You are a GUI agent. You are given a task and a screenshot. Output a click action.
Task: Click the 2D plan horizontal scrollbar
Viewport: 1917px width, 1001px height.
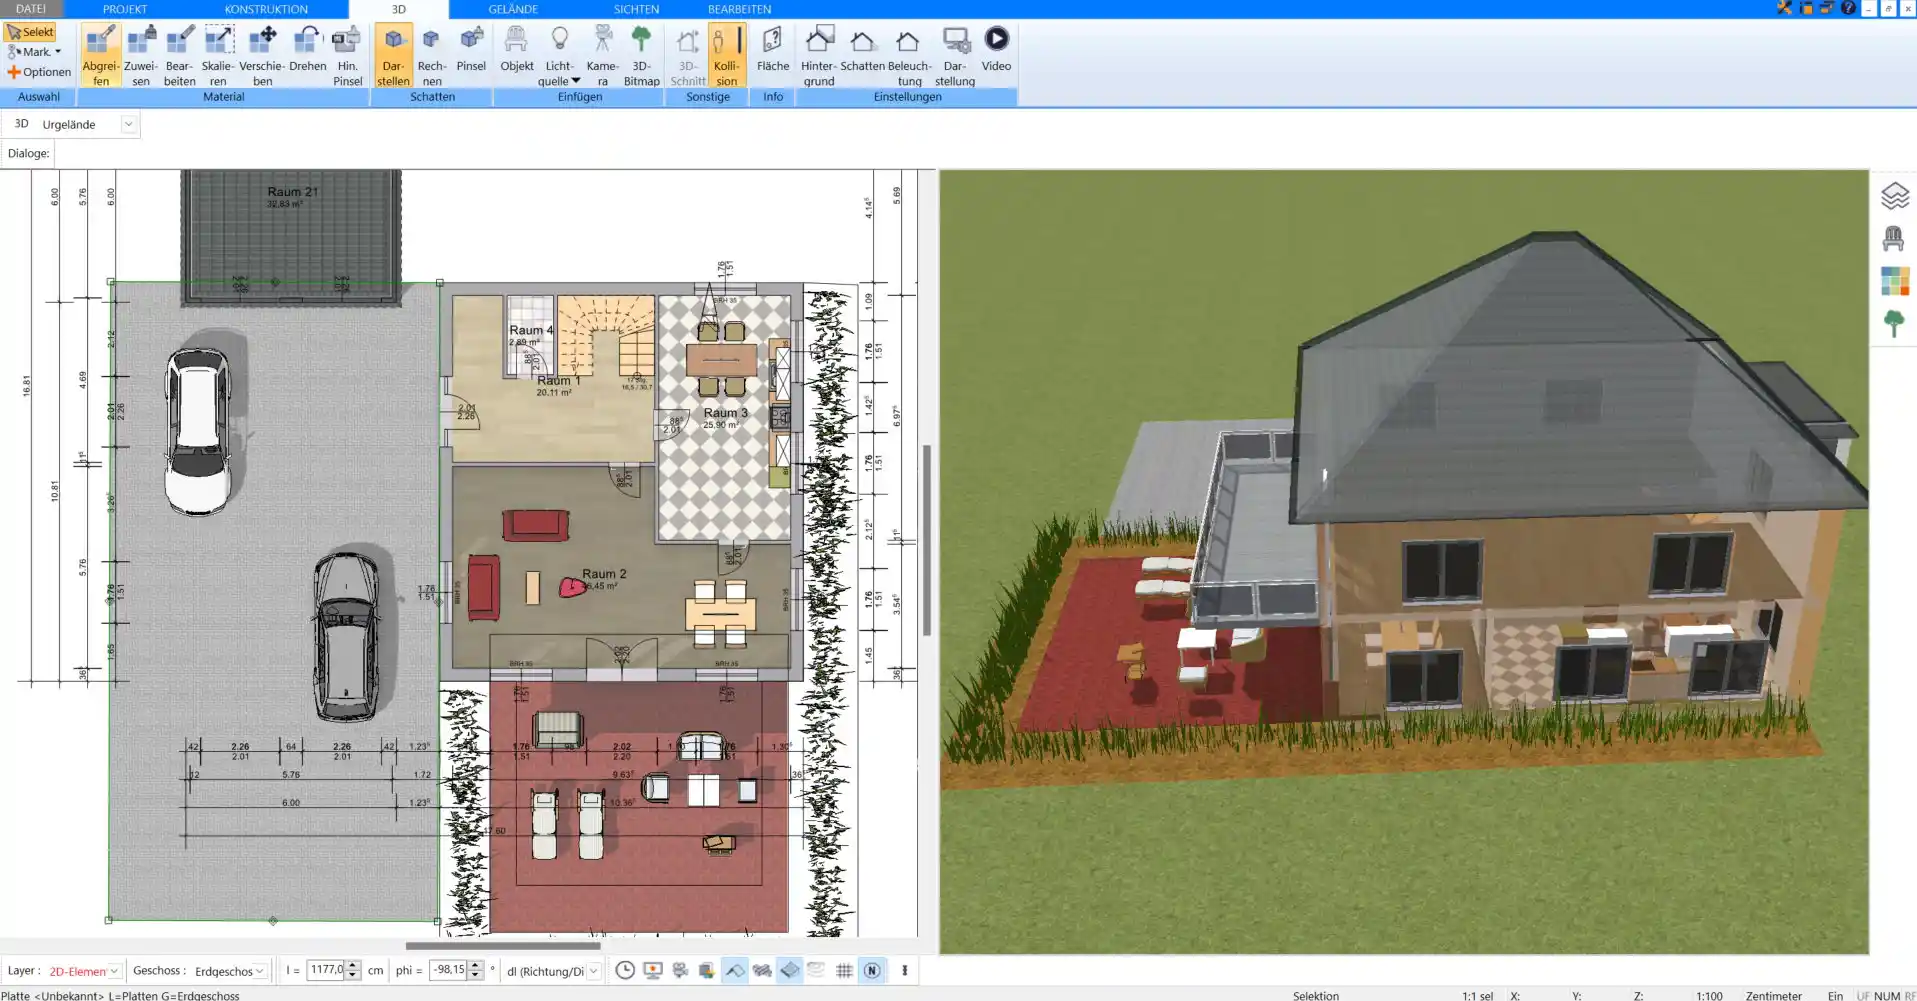(x=503, y=945)
